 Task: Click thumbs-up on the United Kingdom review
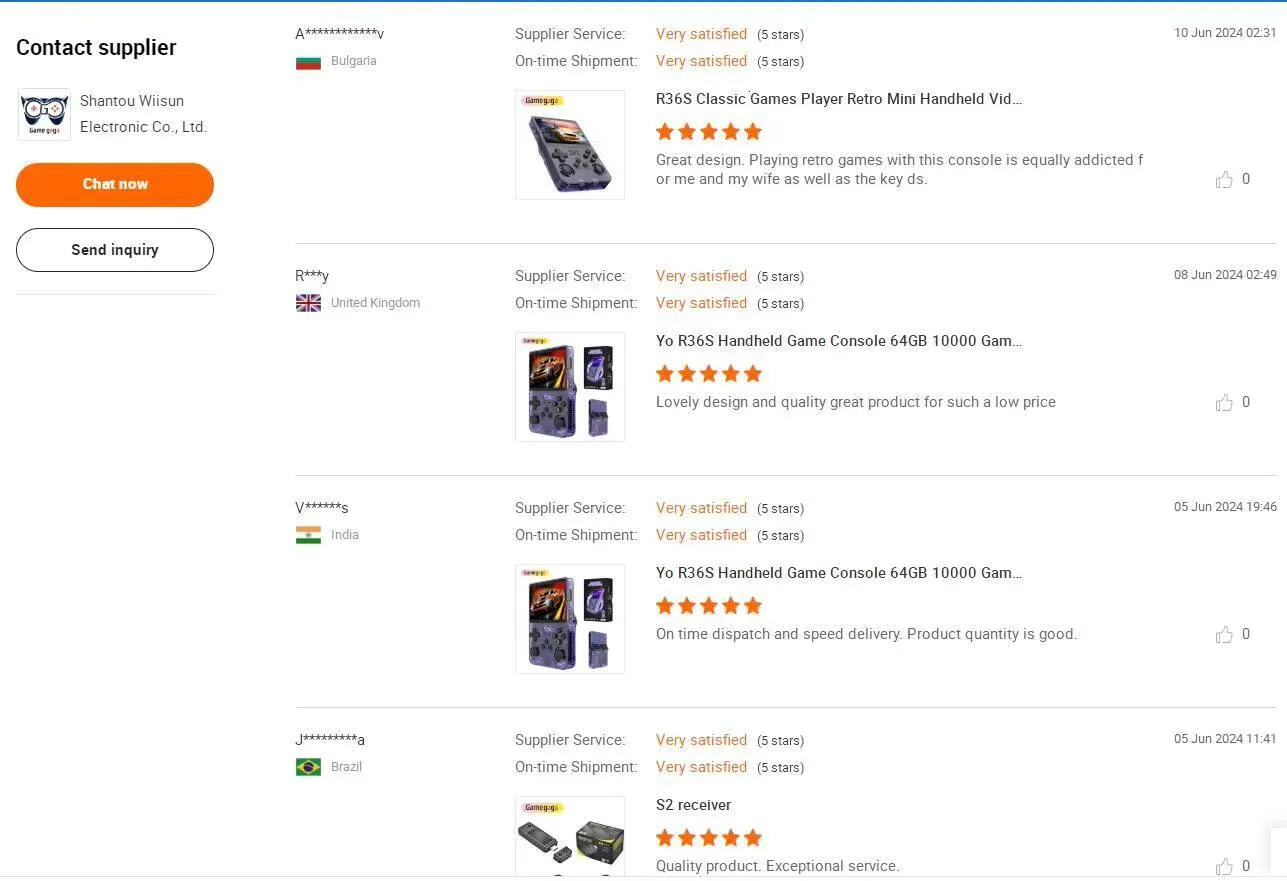tap(1224, 402)
